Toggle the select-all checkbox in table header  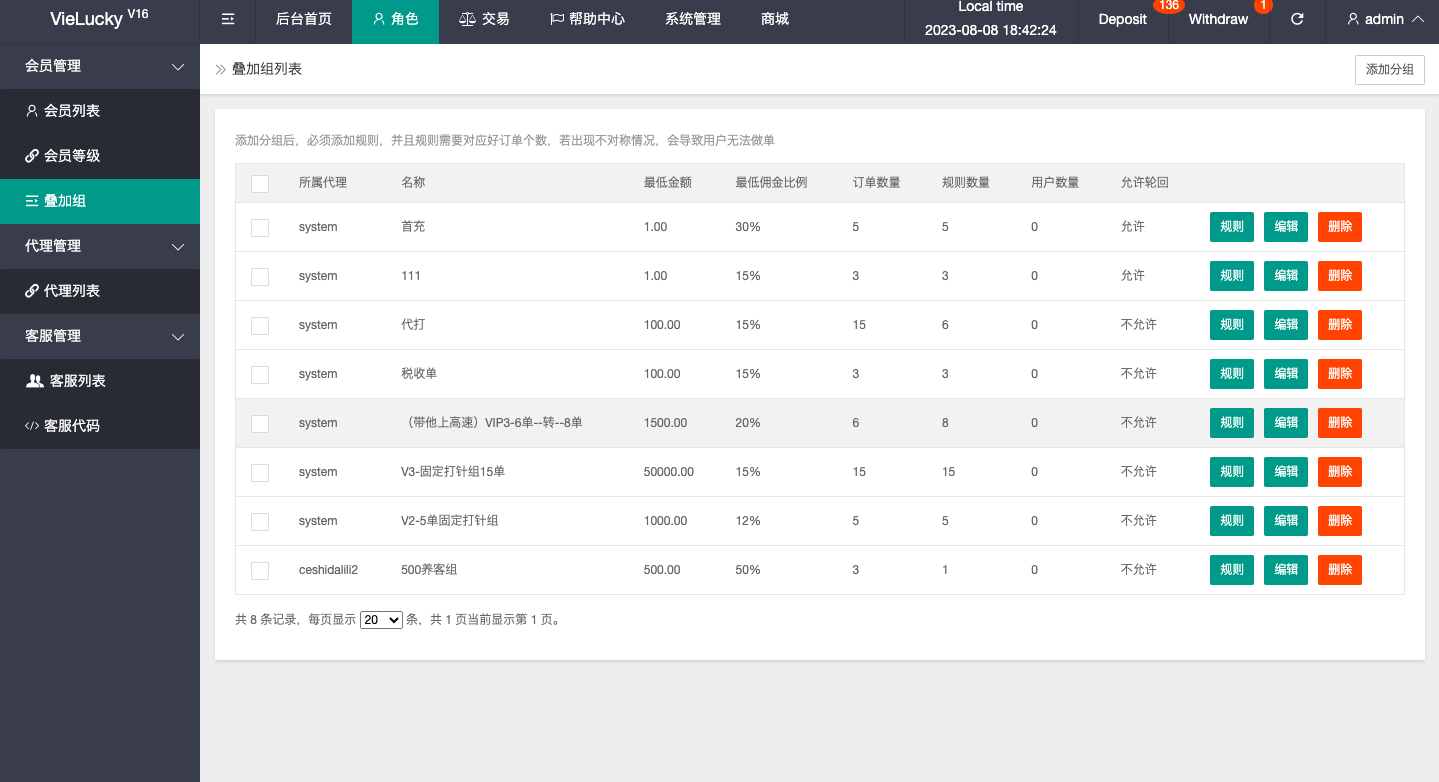(x=260, y=184)
